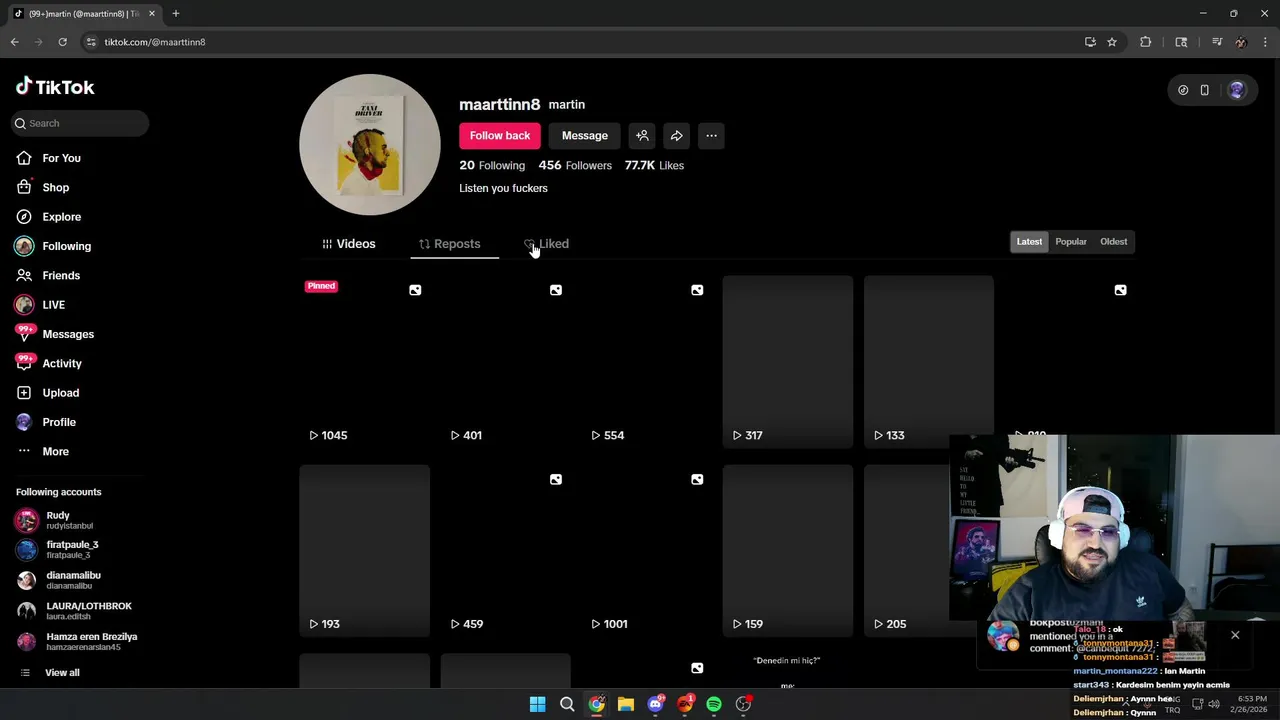Viewport: 1280px width, 720px height.
Task: Bookmark this page with the star
Action: point(1112,42)
